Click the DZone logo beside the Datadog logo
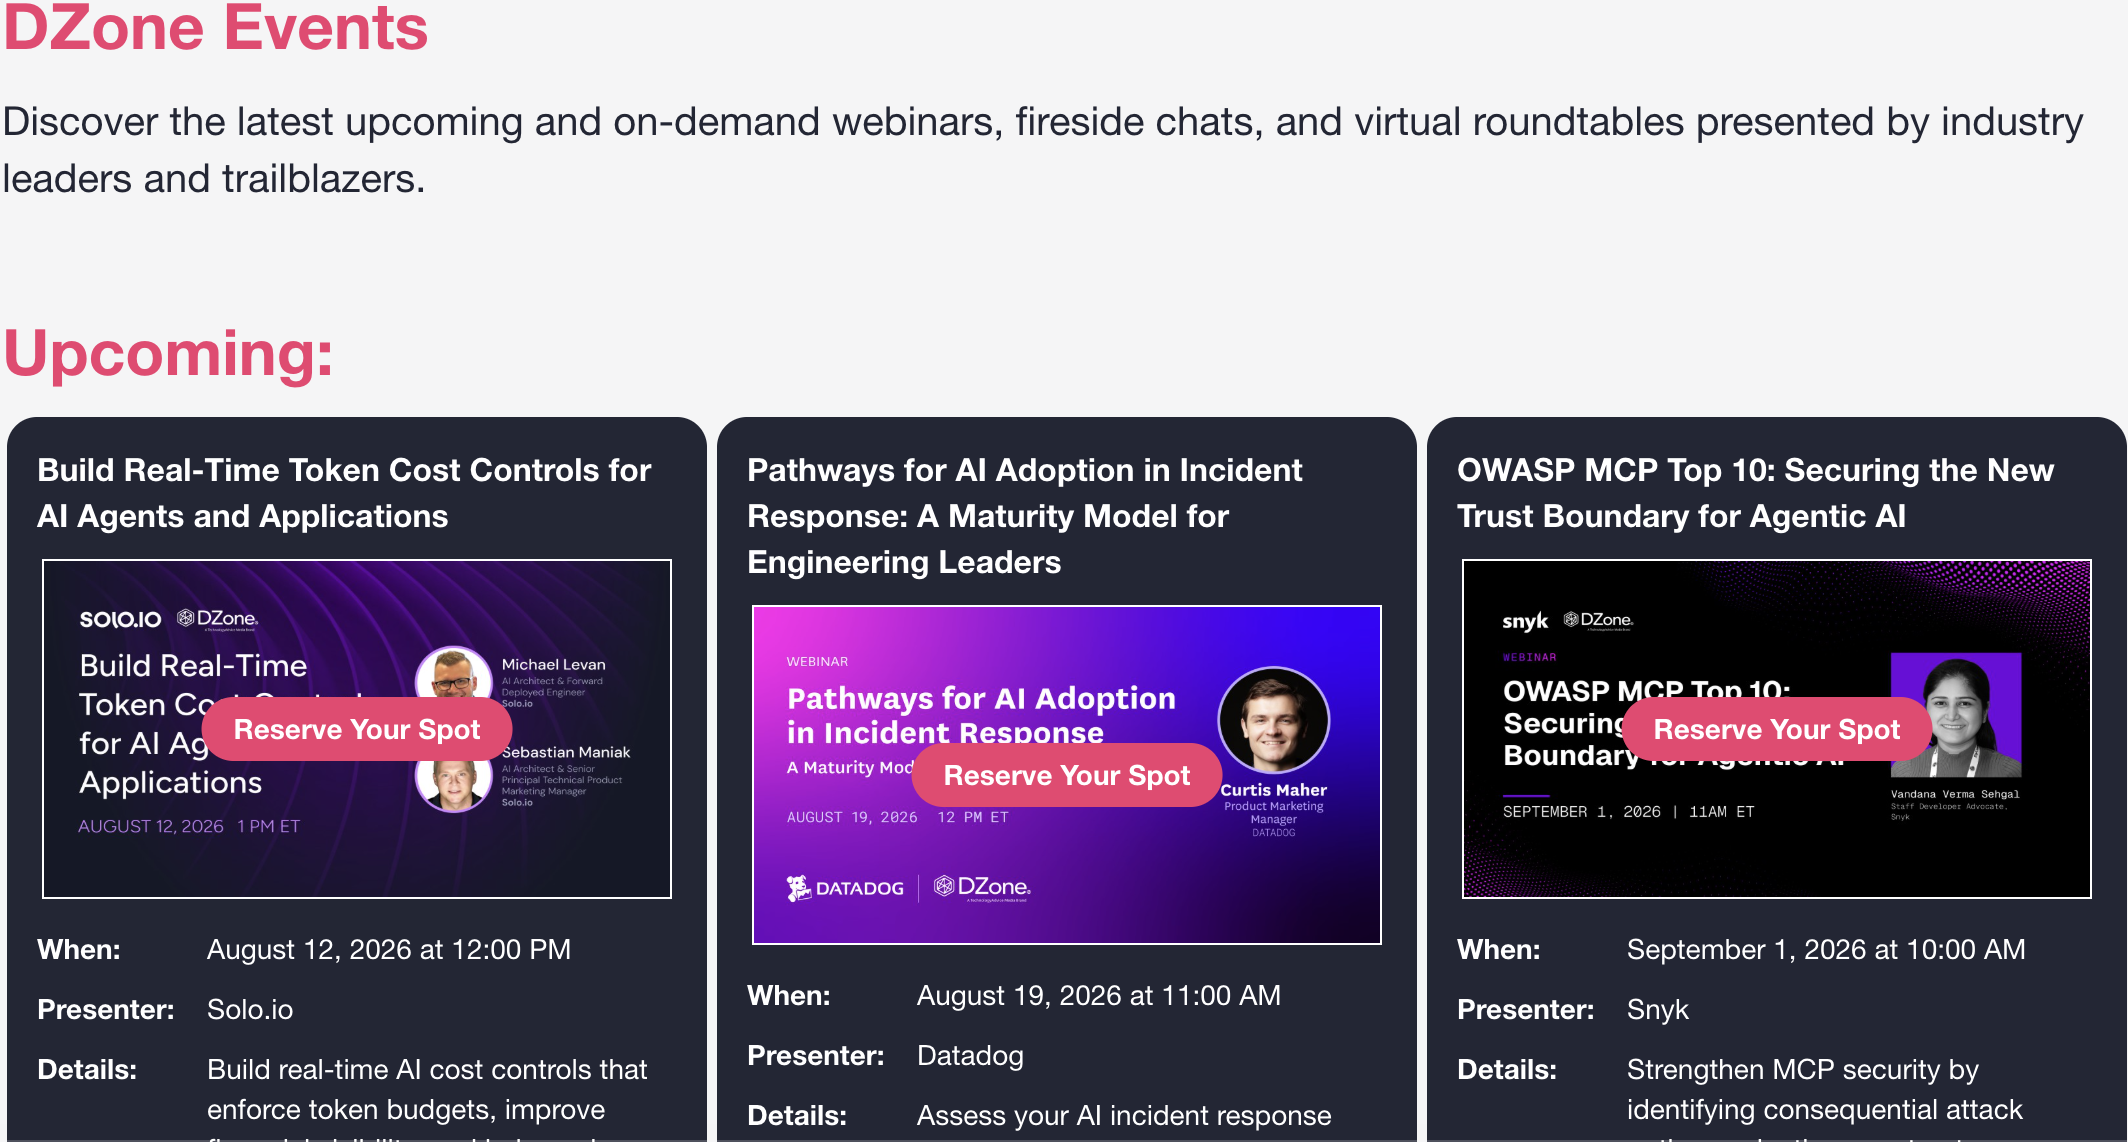 coord(982,887)
